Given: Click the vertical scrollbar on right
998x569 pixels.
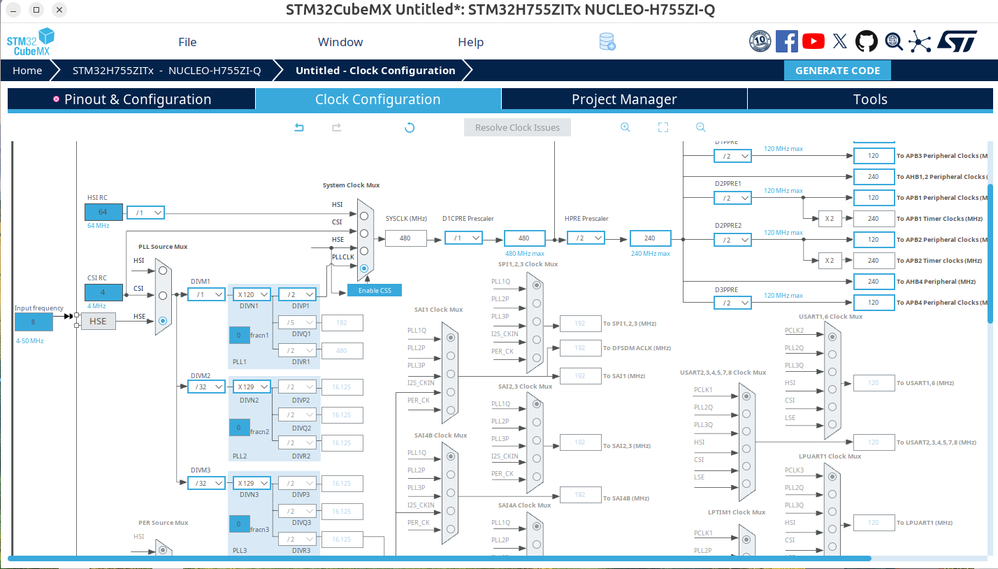Looking at the screenshot, I should pos(990,251).
